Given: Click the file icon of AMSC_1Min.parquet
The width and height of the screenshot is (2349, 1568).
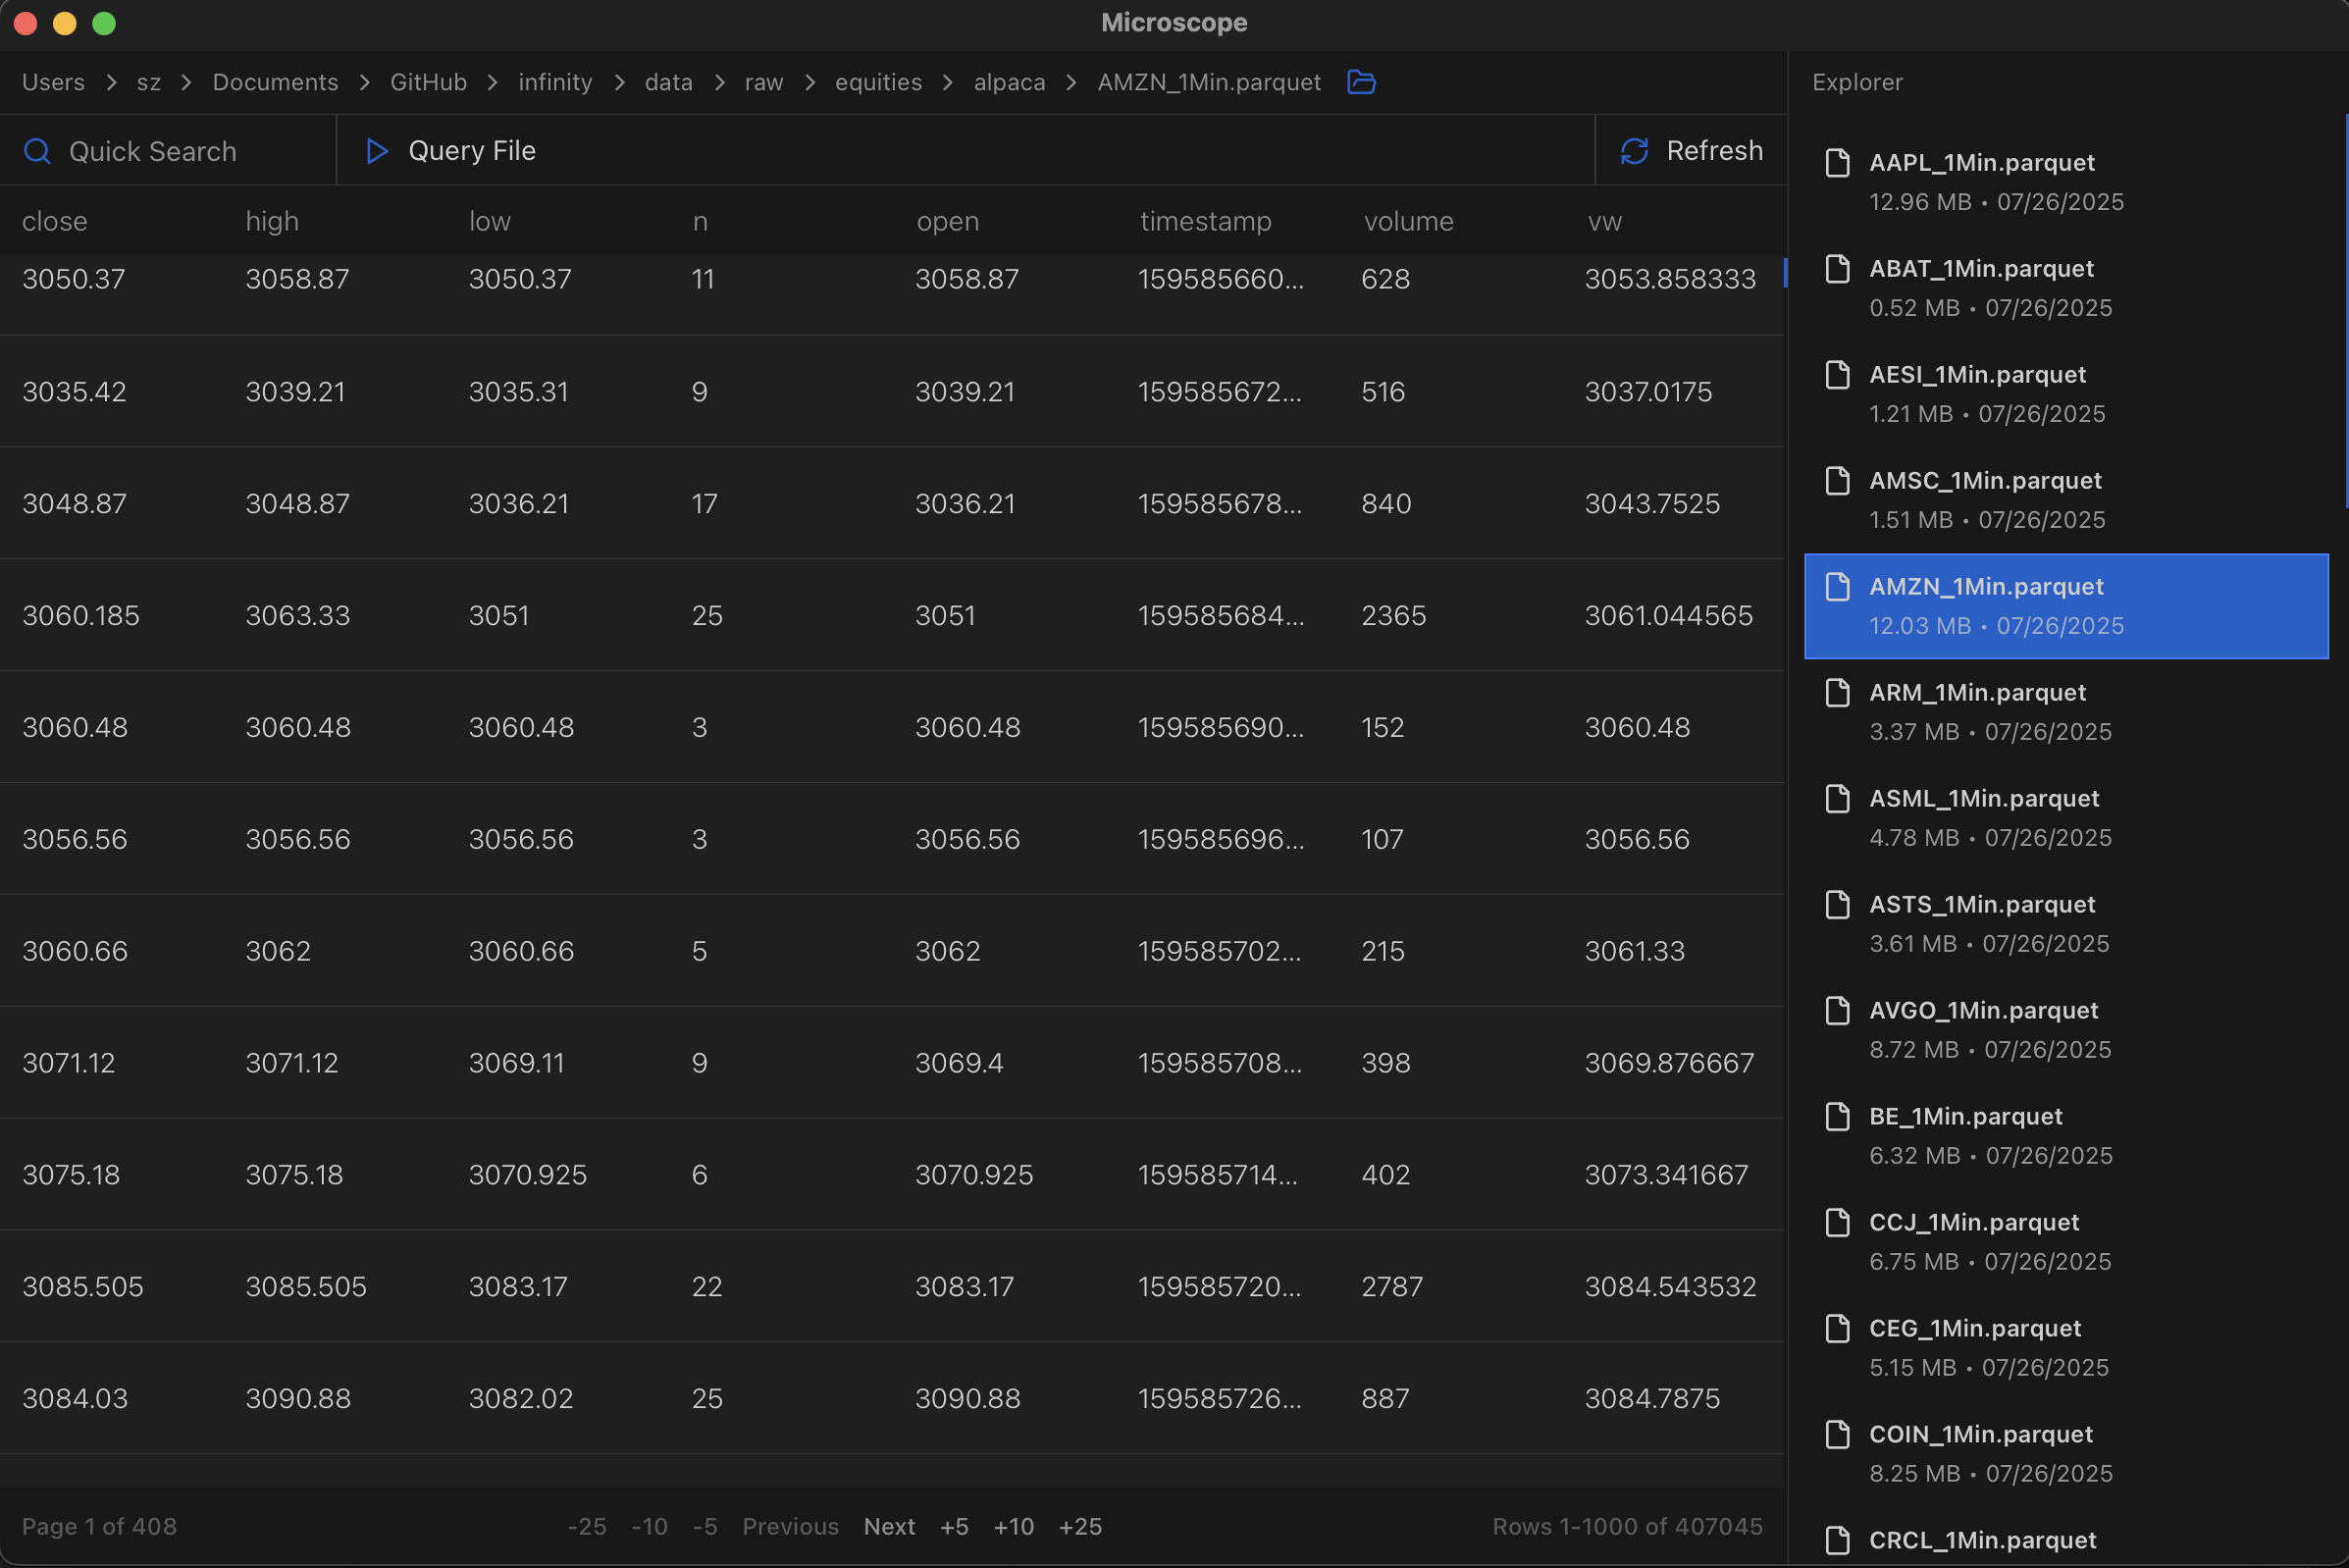Looking at the screenshot, I should tap(1837, 480).
